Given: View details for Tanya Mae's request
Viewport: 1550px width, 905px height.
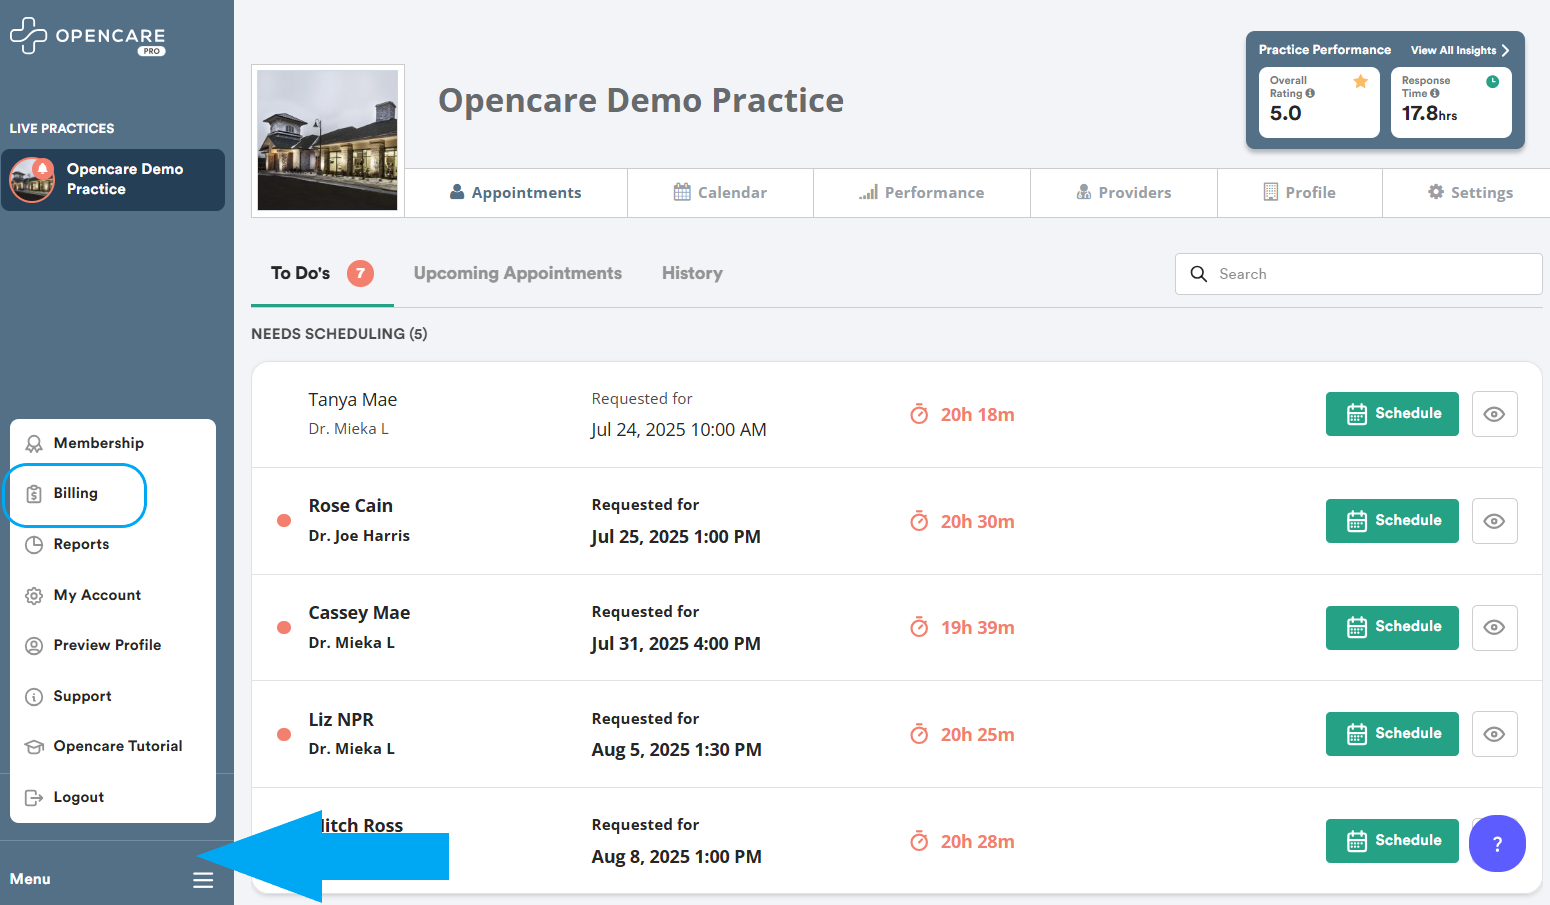Looking at the screenshot, I should 1494,414.
